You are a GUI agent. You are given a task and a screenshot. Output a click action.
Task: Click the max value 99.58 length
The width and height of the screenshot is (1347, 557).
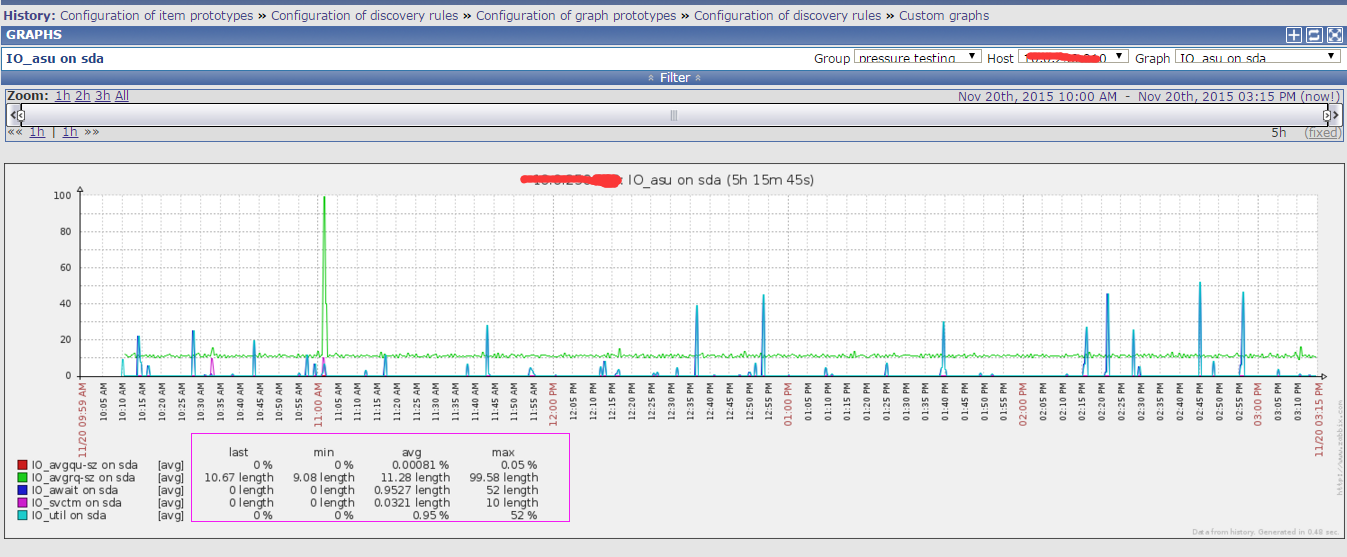pos(506,478)
